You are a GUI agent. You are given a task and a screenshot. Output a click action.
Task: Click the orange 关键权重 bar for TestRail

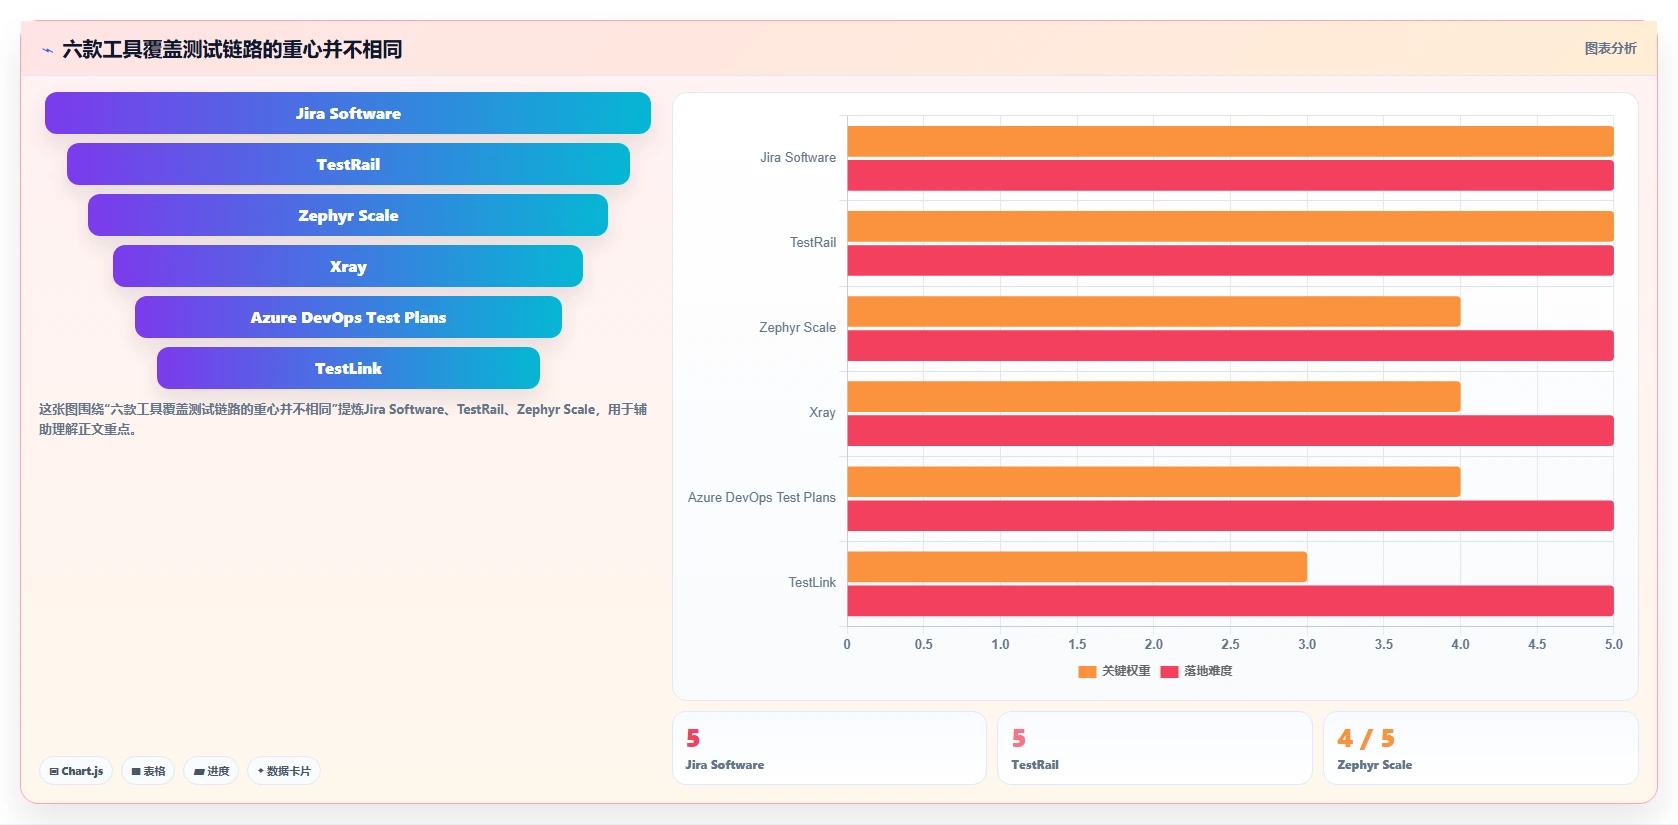(x=1230, y=226)
